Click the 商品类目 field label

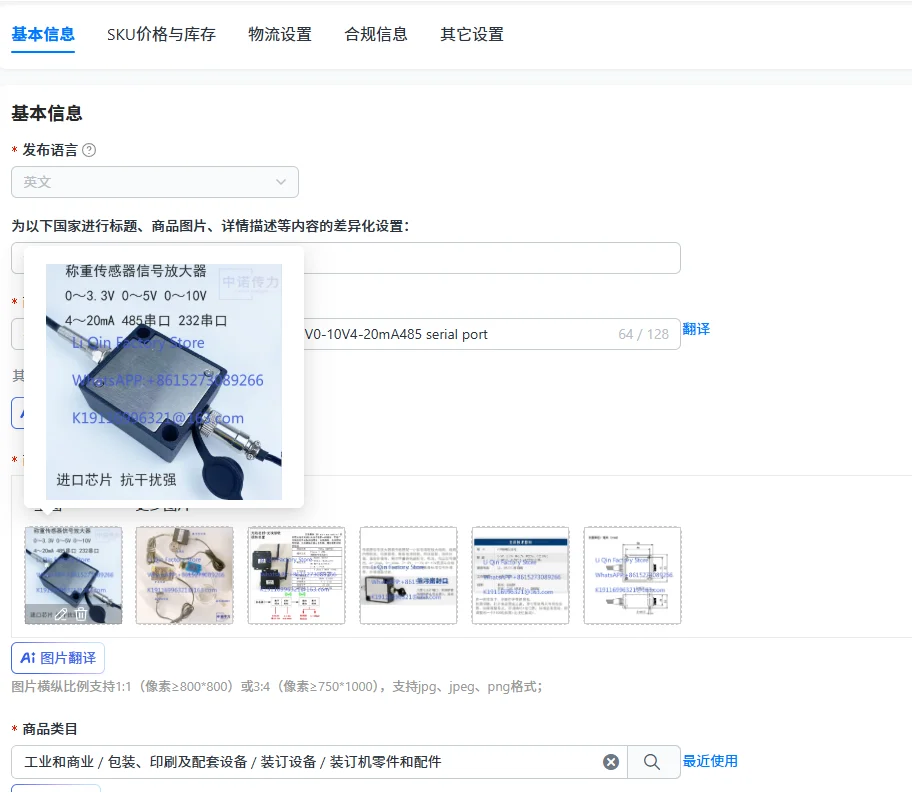coord(50,729)
